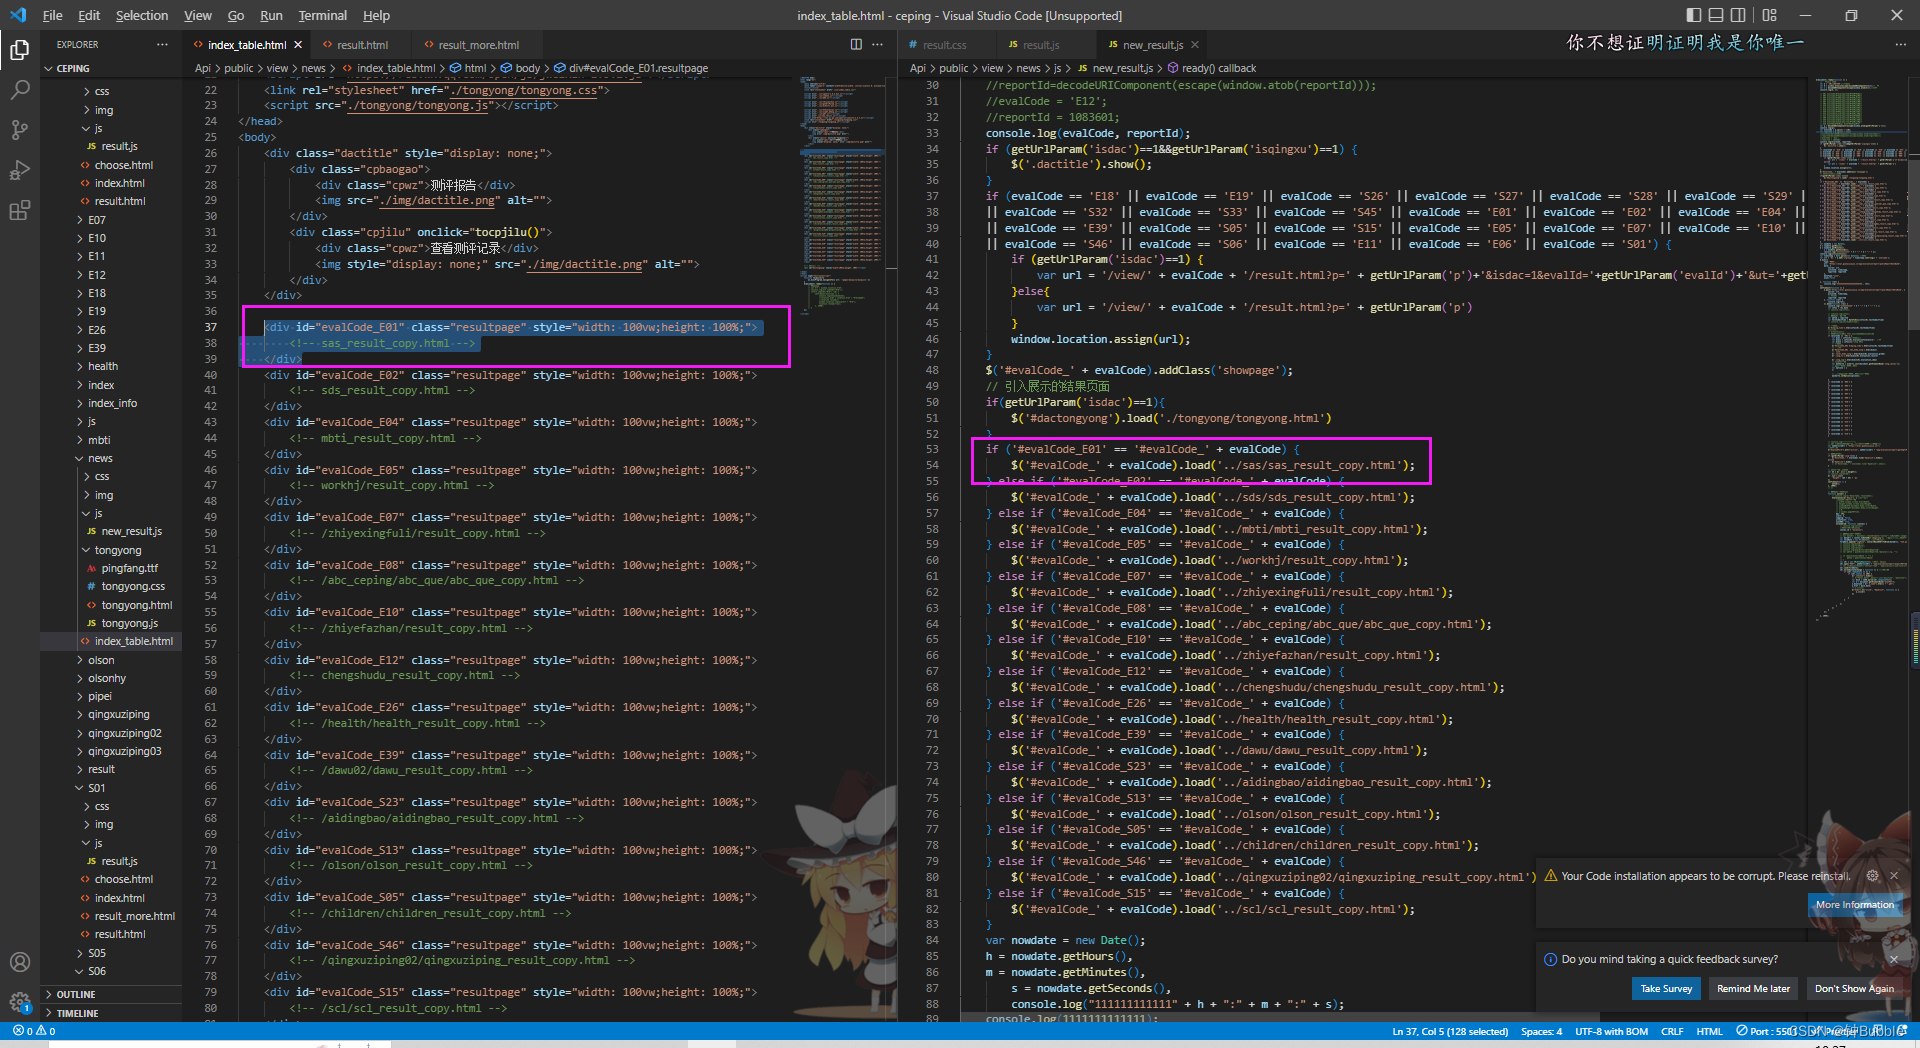
Task: Click the VS Code logo icon
Action: point(18,15)
